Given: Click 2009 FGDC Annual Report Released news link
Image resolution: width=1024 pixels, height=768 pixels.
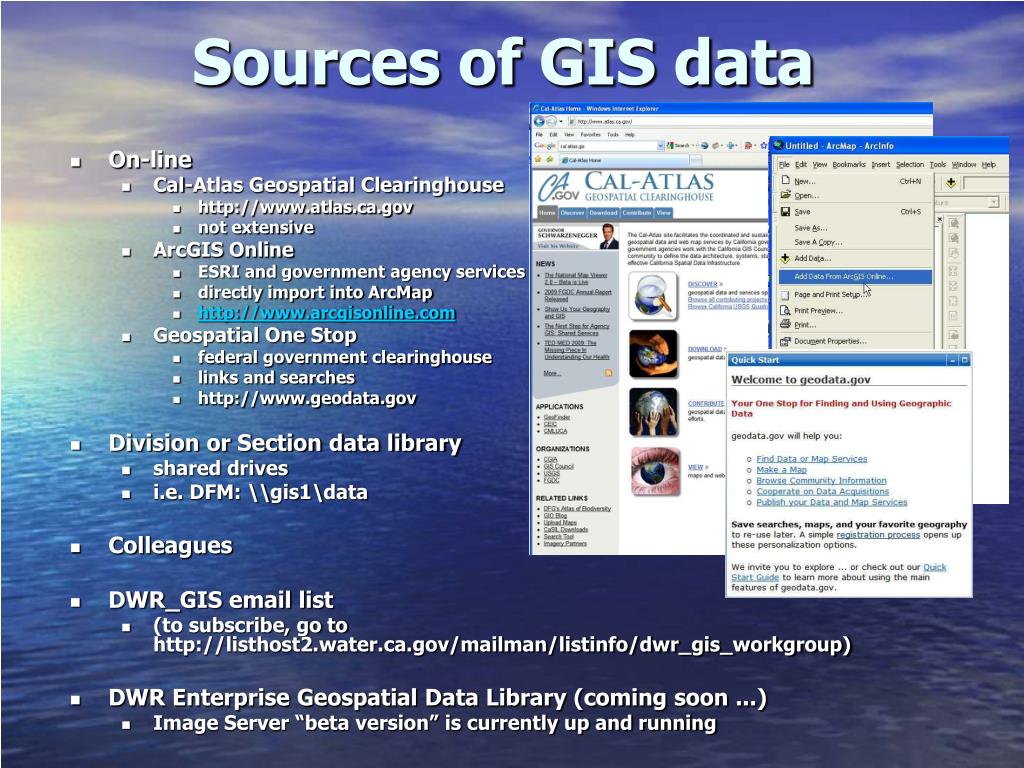Looking at the screenshot, I should click(x=578, y=295).
